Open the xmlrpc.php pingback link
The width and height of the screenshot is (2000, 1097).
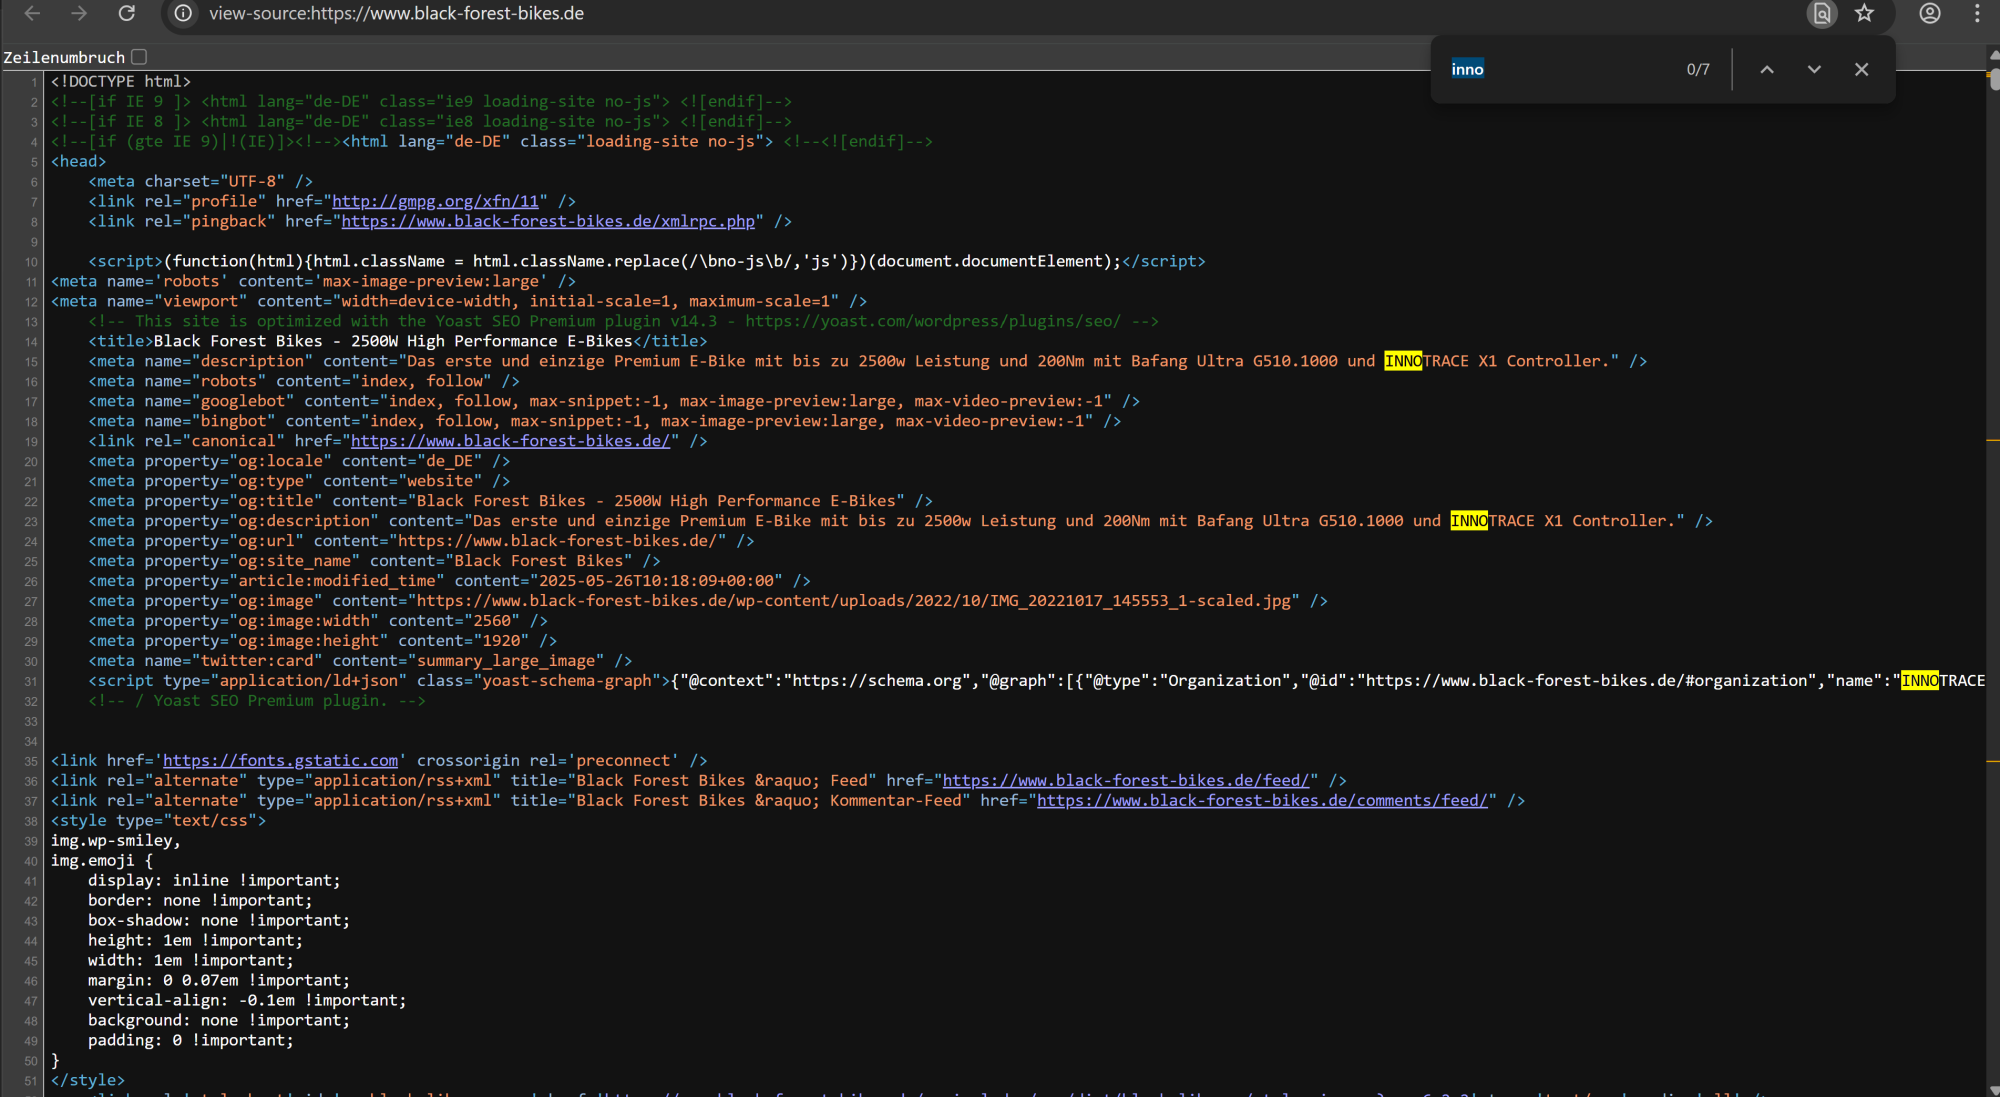pos(548,221)
